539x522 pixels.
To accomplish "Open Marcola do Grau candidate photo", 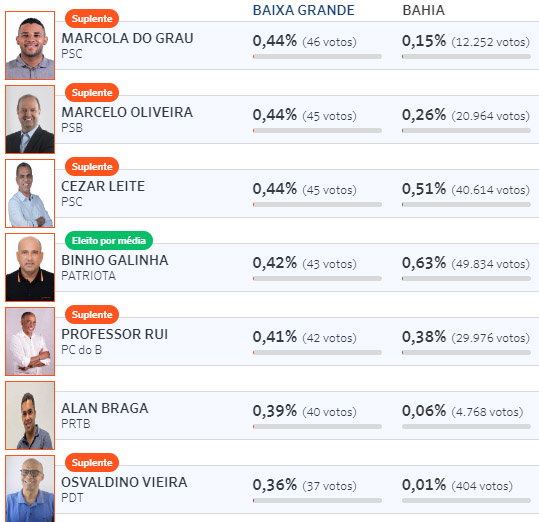I will [30, 45].
